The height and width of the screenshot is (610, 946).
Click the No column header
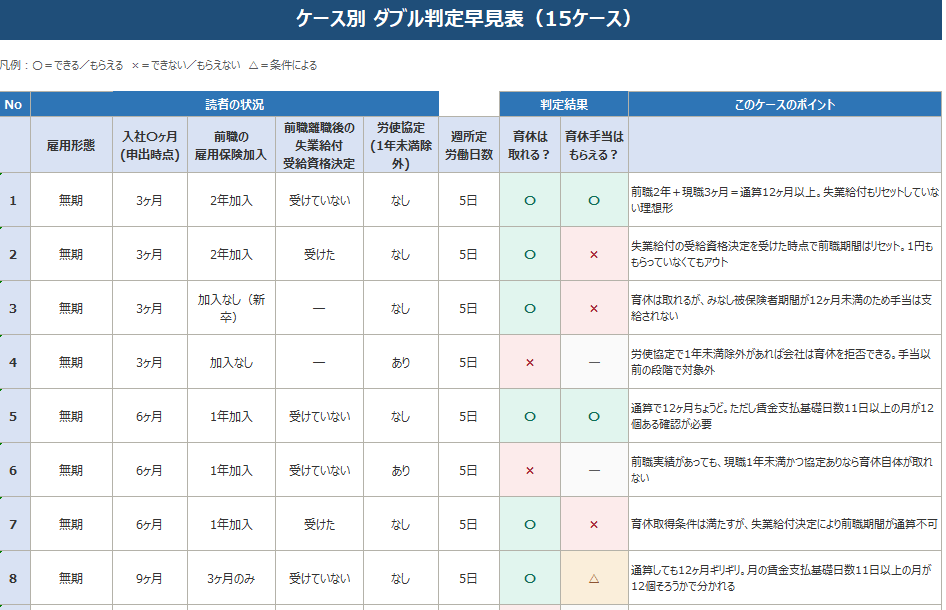click(13, 104)
